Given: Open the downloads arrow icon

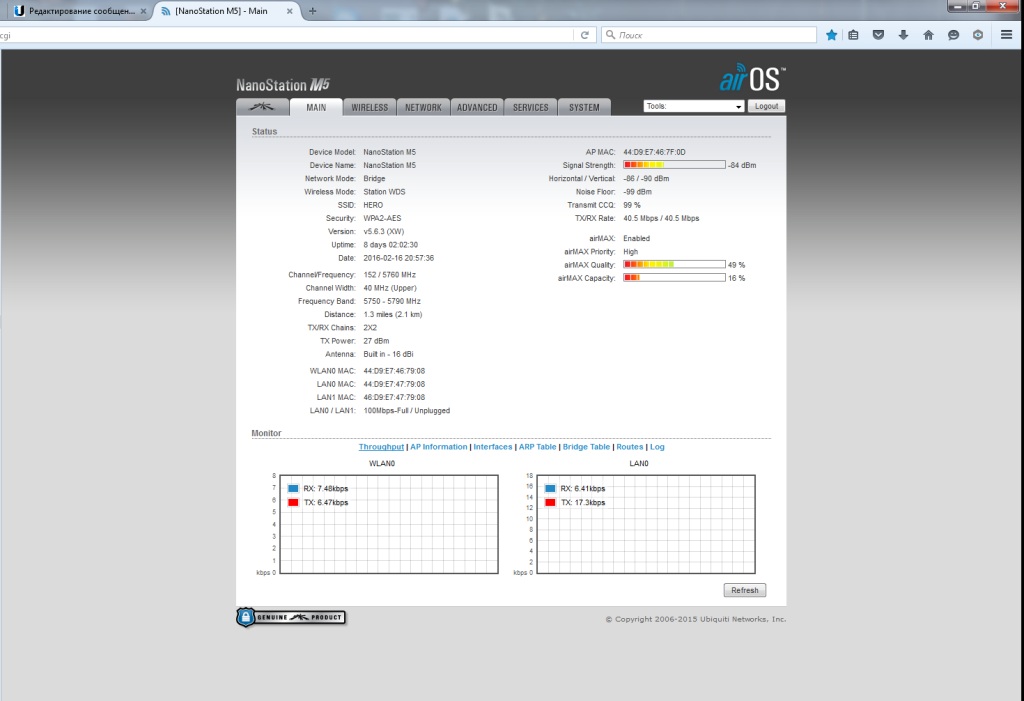Looking at the screenshot, I should coord(903,35).
